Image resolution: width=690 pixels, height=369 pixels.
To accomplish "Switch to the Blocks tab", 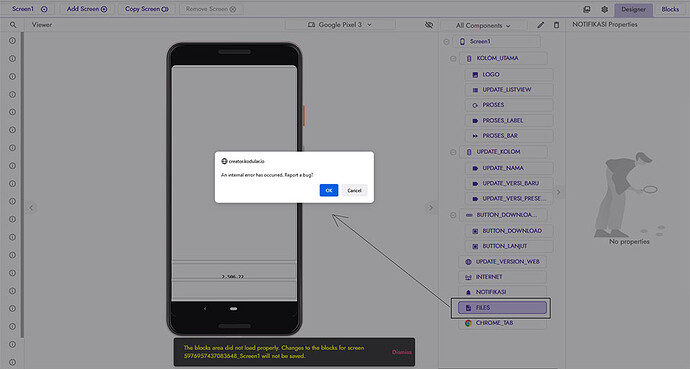I will 670,9.
